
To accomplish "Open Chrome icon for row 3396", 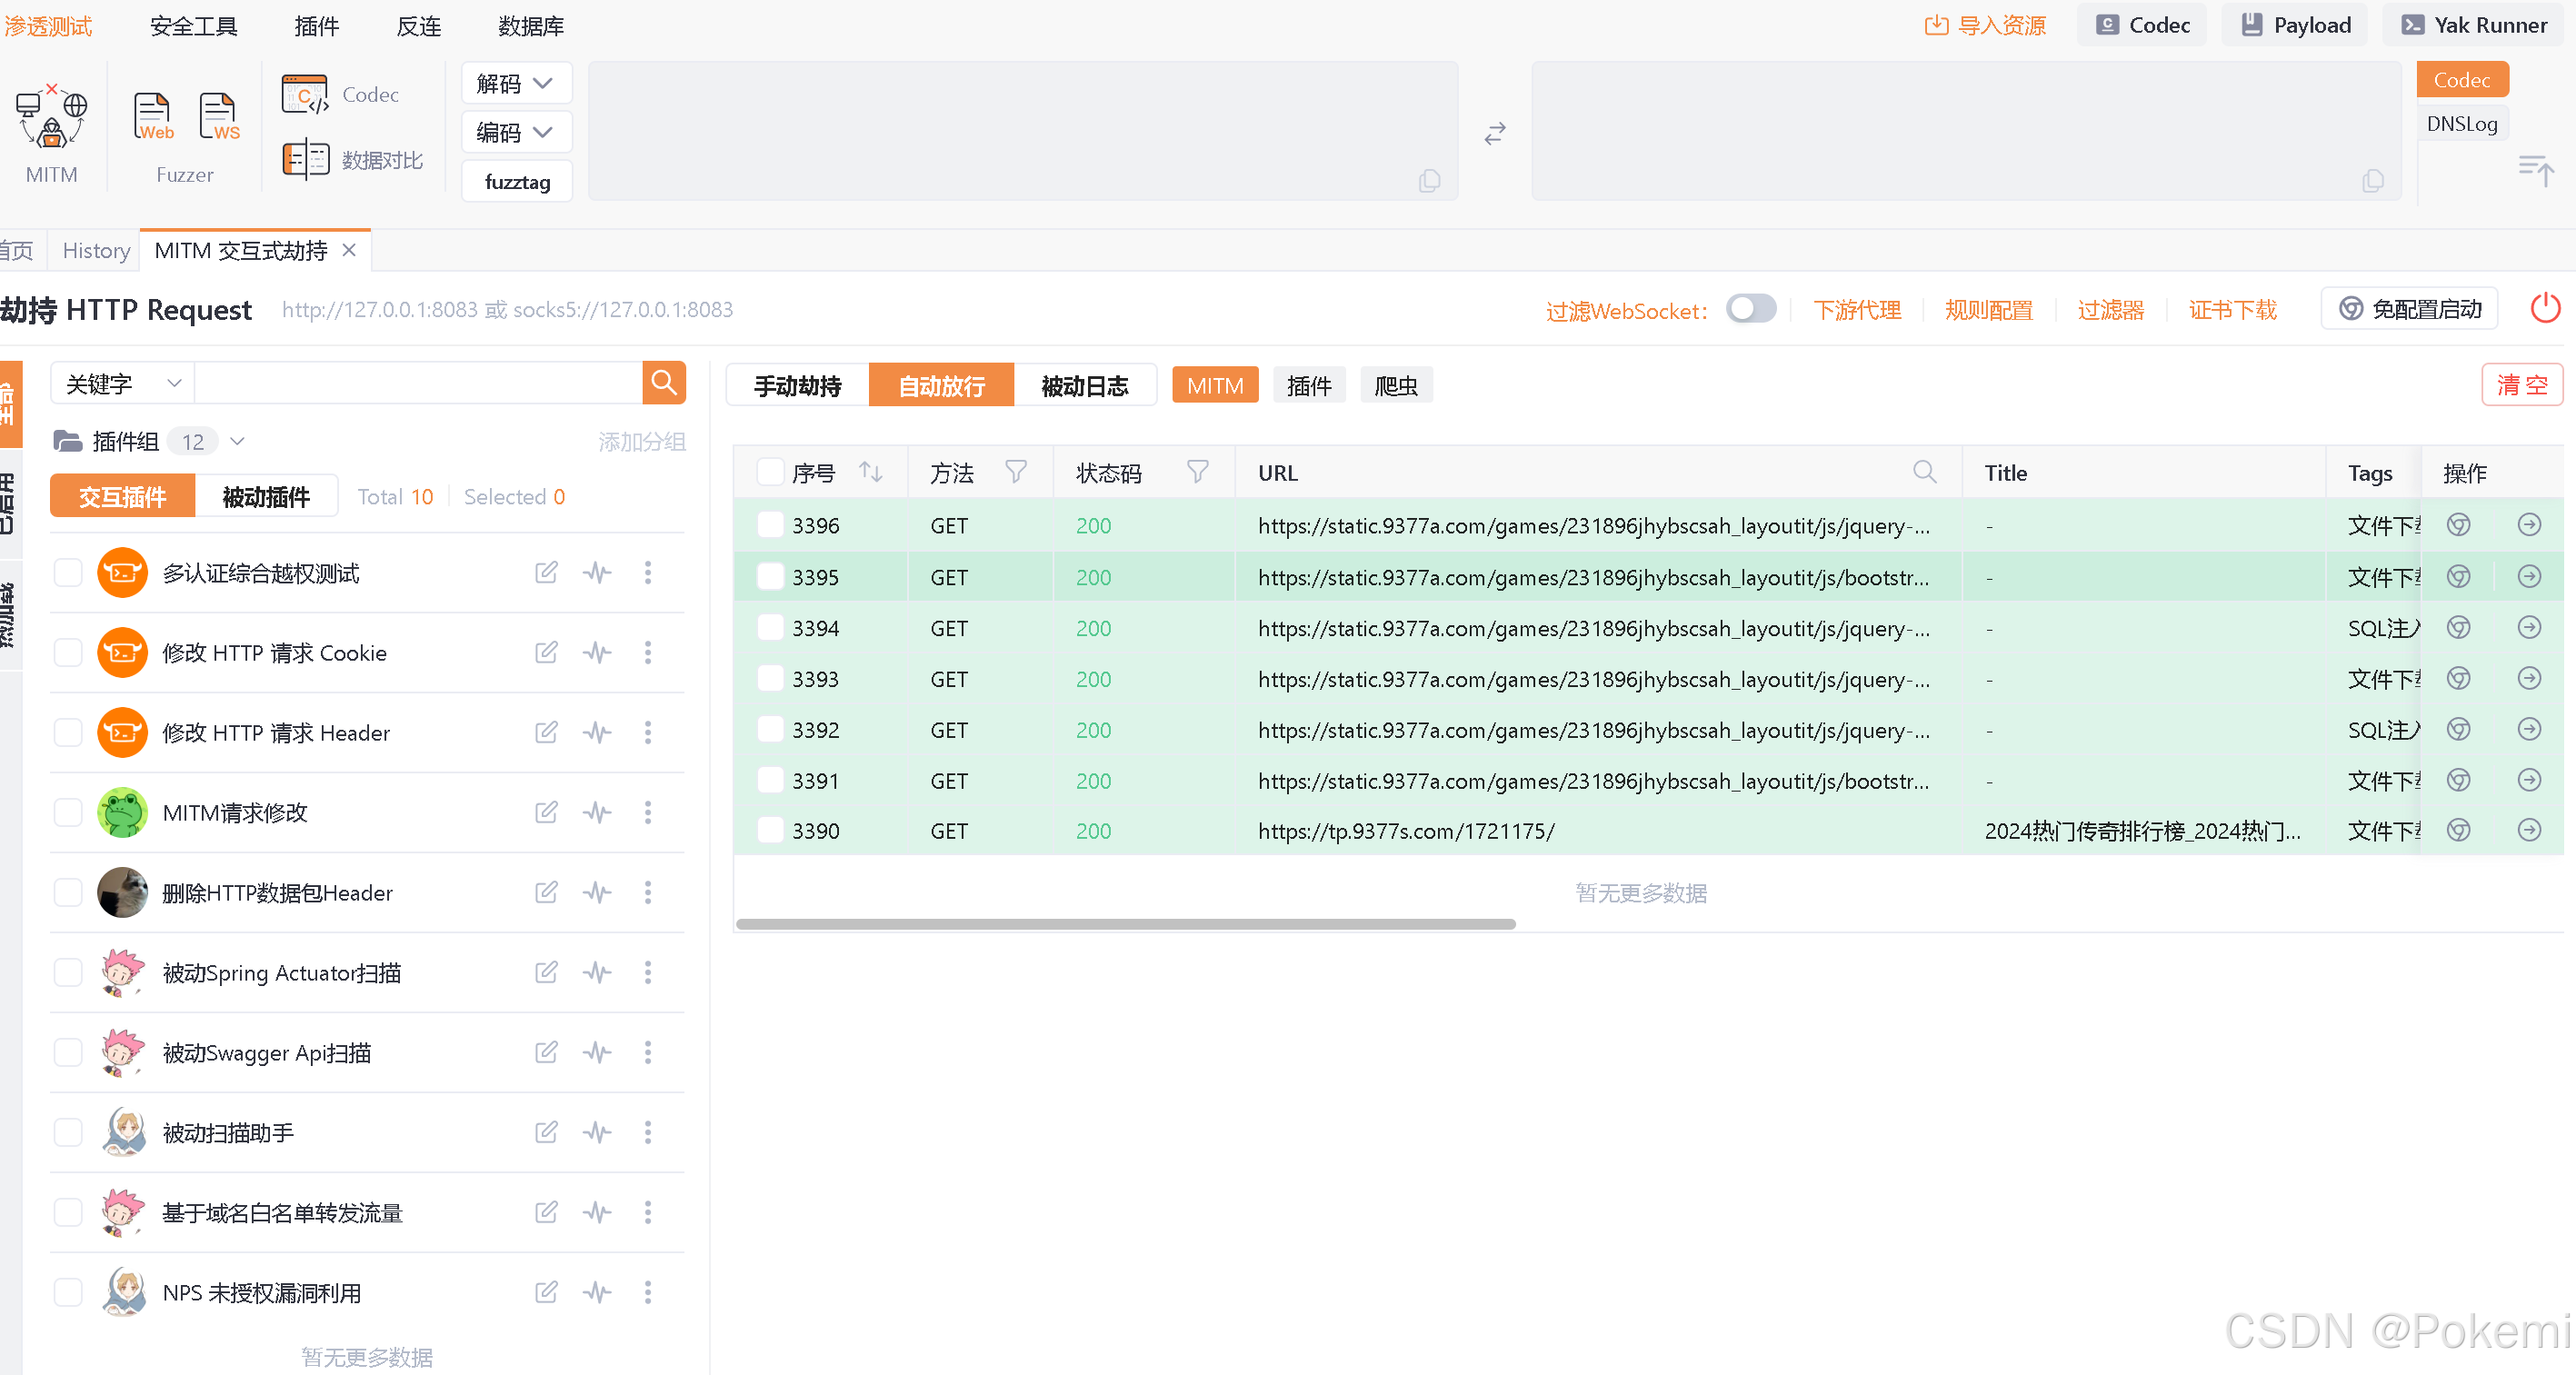I will [2458, 525].
